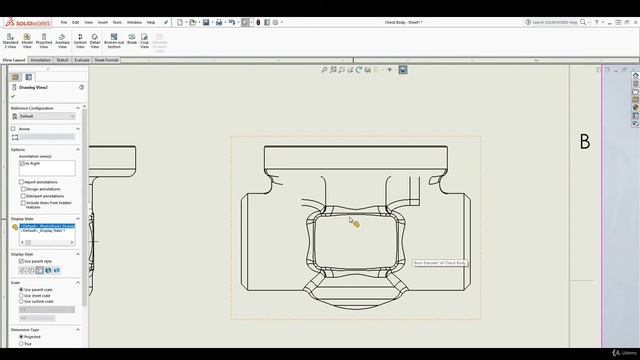Viewport: 640px width, 360px height.
Task: Open the File menu
Action: pos(64,22)
